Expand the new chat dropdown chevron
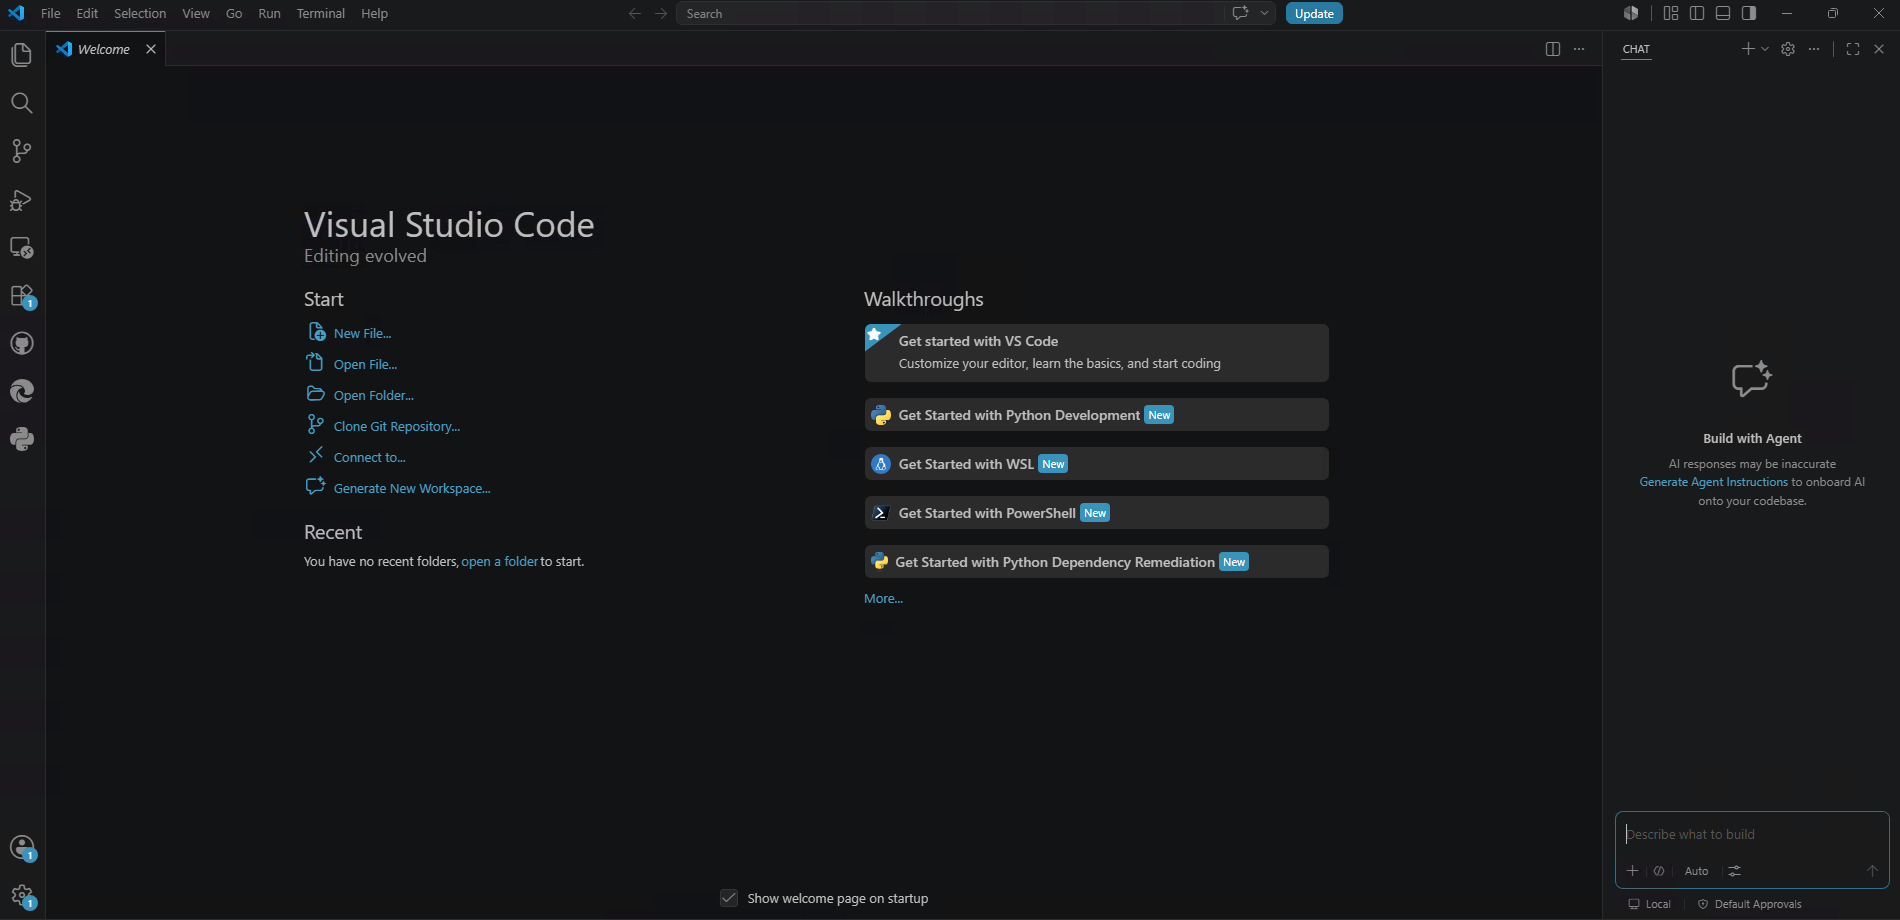Viewport: 1900px width, 920px height. pos(1765,49)
